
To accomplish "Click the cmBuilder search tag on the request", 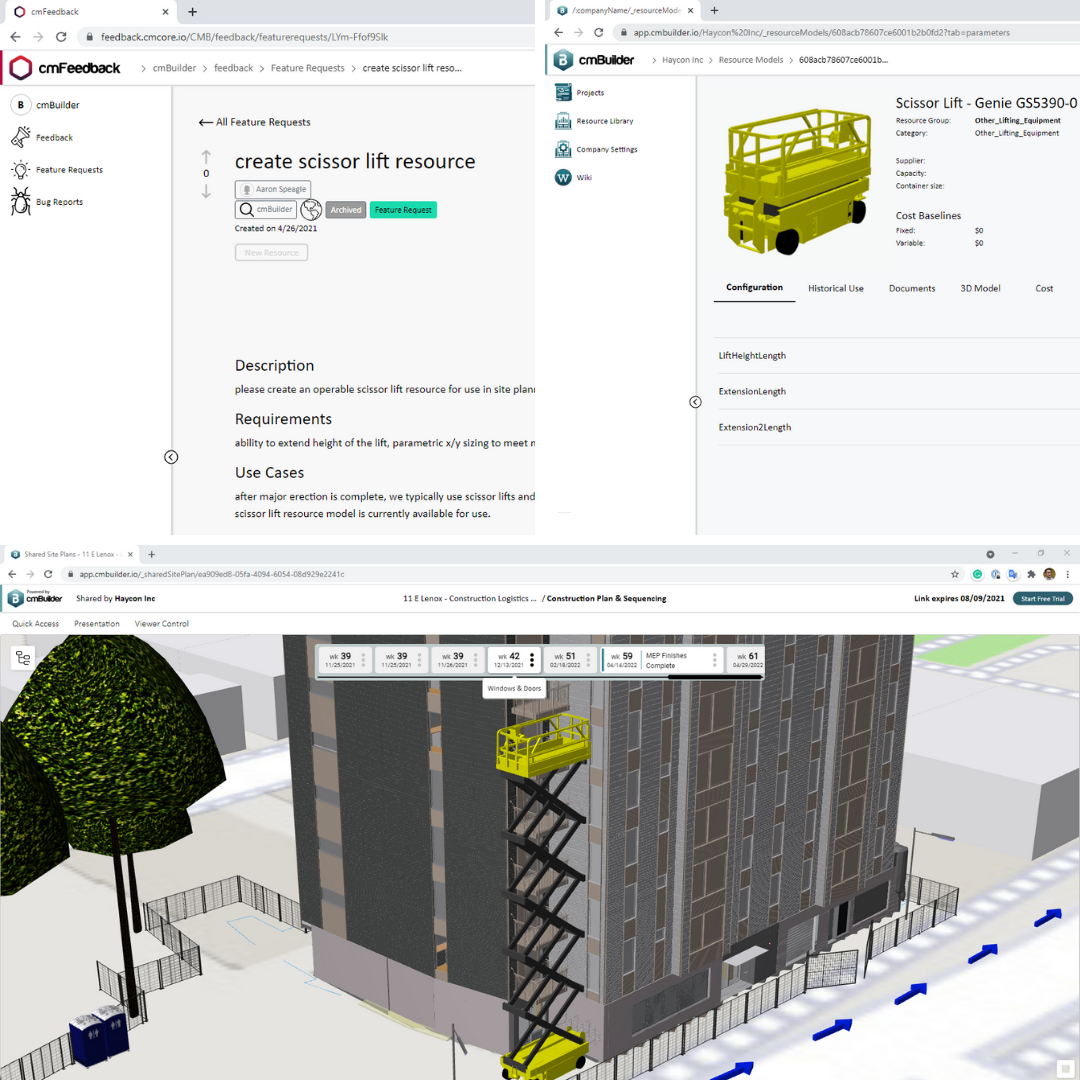I will pos(266,209).
